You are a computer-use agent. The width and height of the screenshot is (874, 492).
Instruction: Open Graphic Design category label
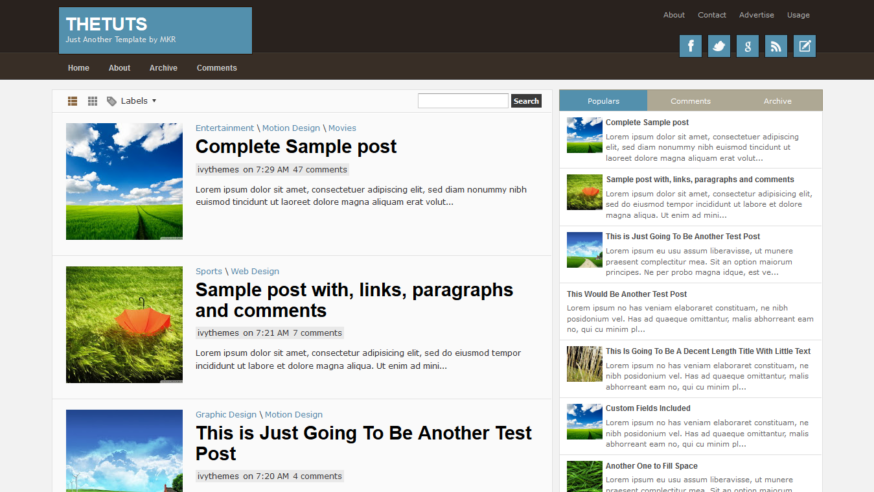pyautogui.click(x=226, y=415)
